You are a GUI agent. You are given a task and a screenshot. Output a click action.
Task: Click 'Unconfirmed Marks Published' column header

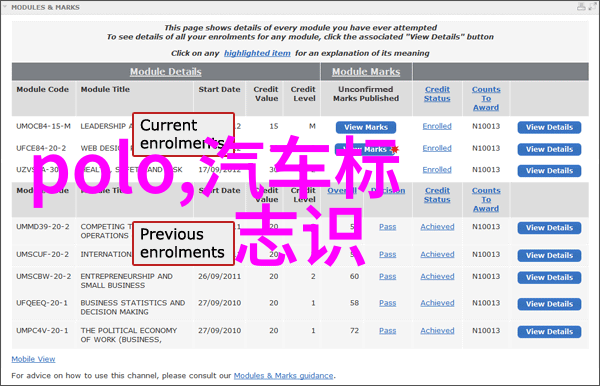366,94
